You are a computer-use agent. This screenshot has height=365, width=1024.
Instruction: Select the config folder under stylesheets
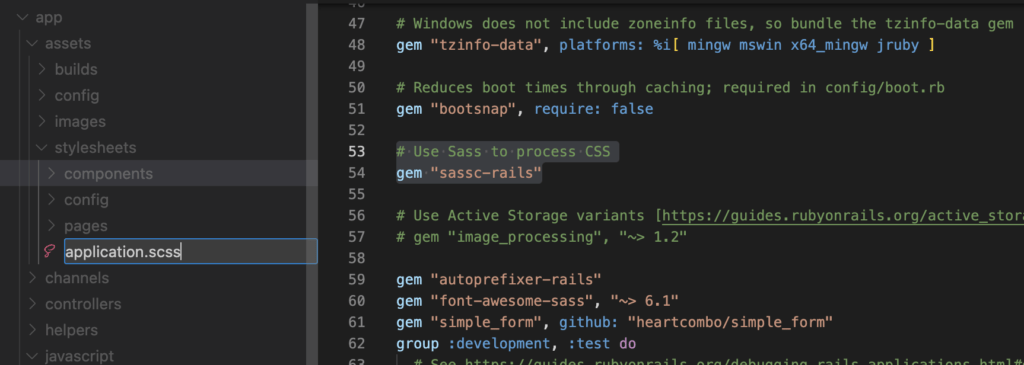tap(86, 200)
